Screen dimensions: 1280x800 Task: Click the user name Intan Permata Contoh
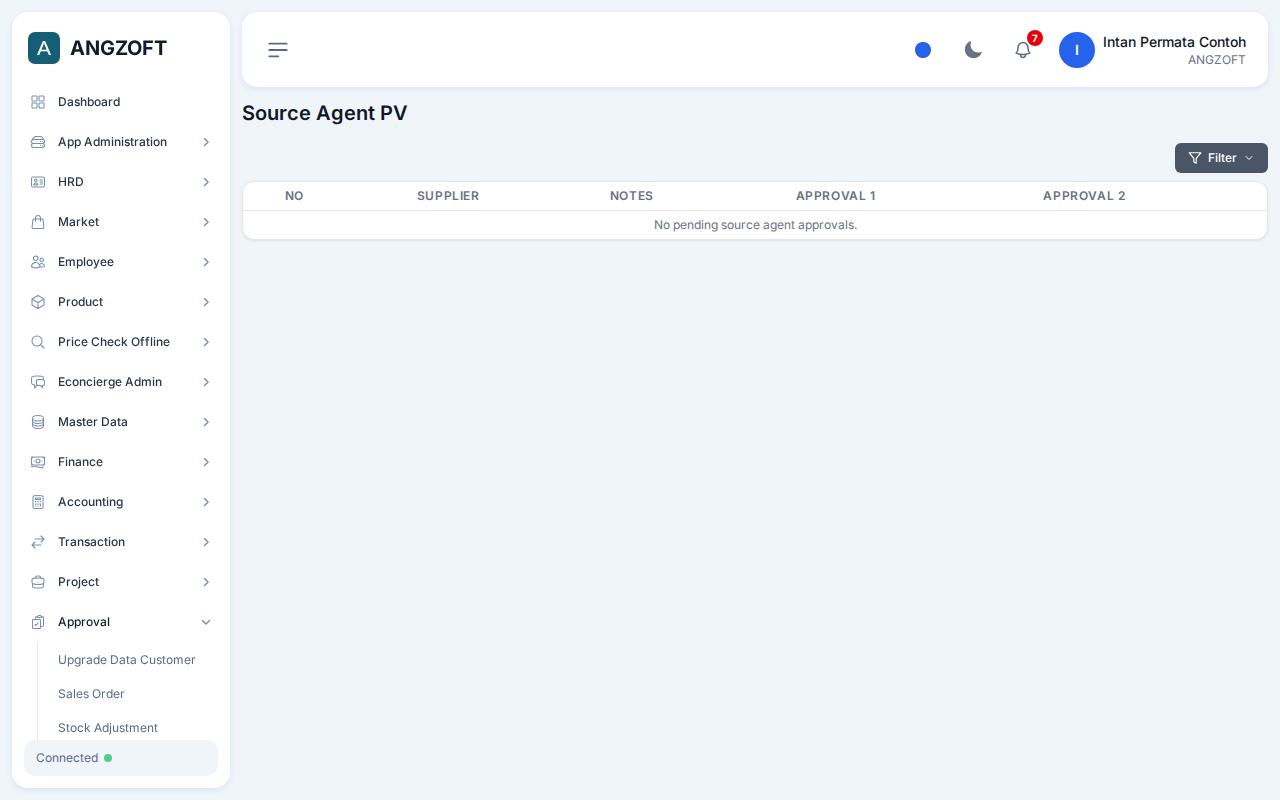[1174, 42]
